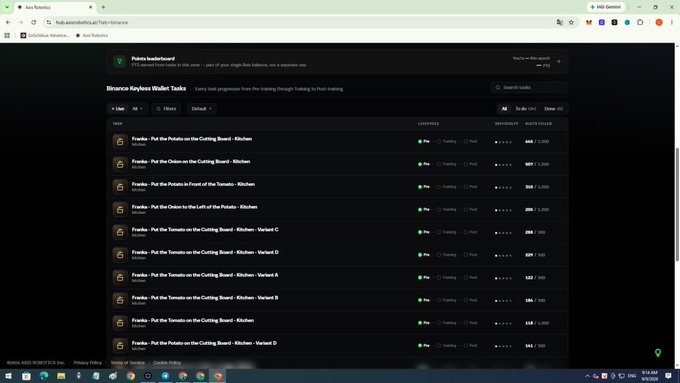Open the Cookie Policy link
The image size is (680, 383).
coord(167,363)
